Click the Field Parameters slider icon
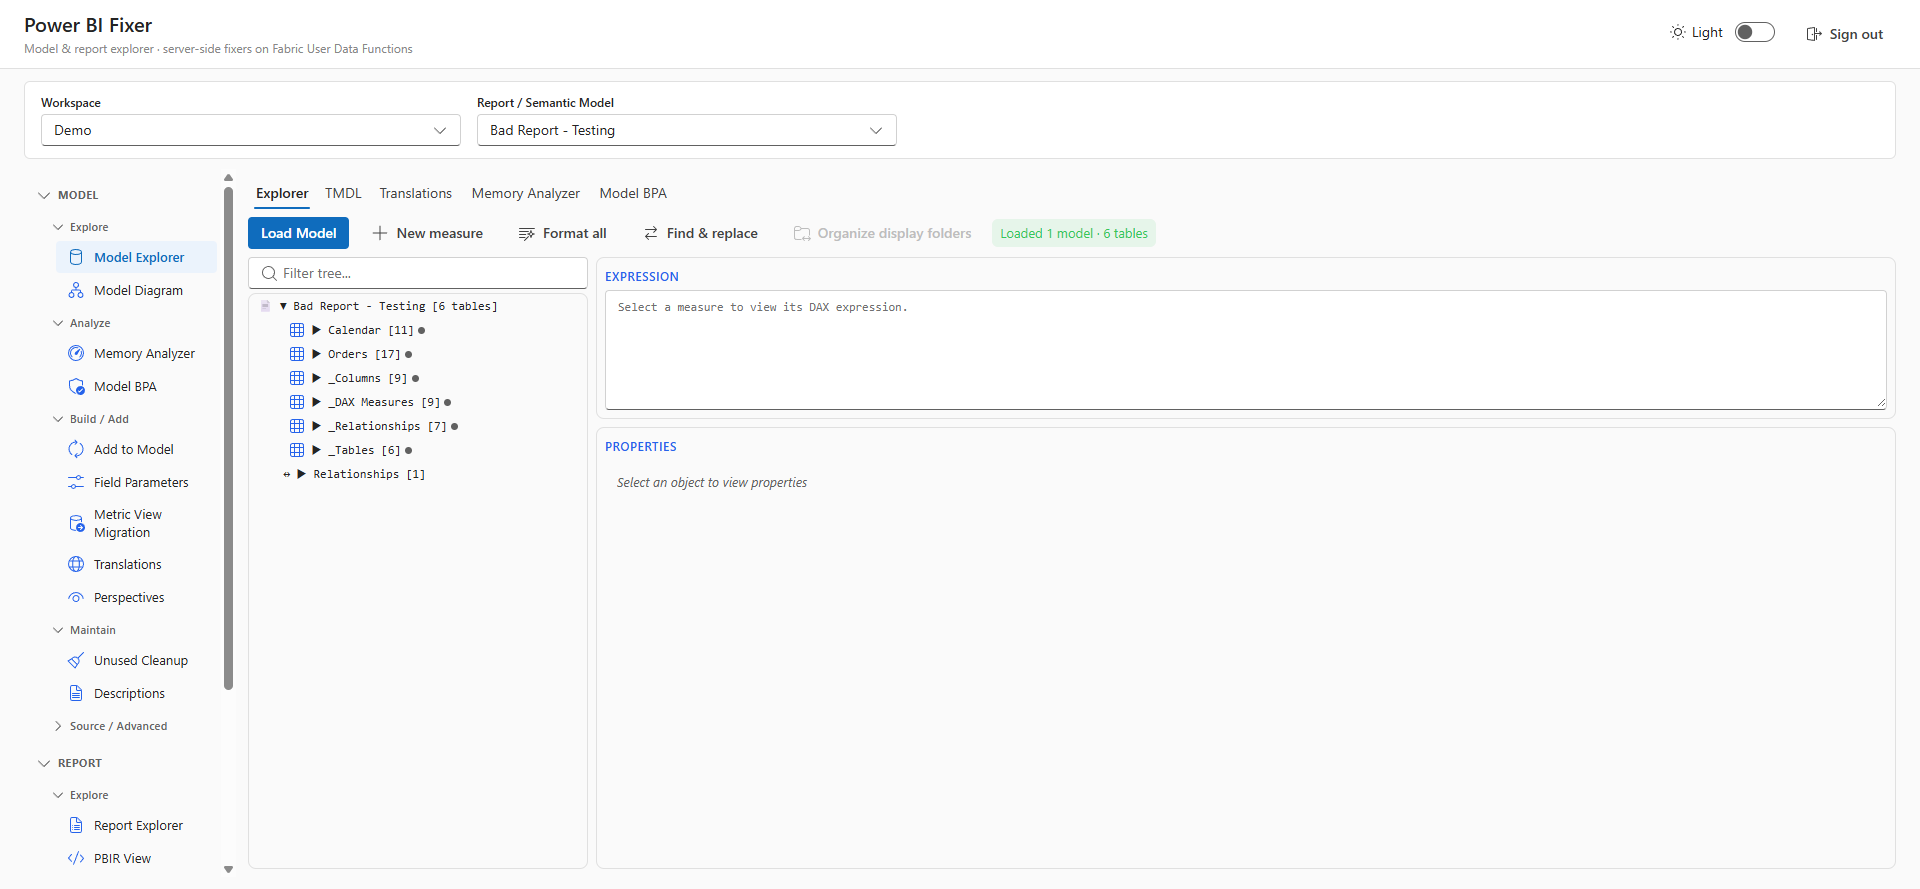 [76, 482]
